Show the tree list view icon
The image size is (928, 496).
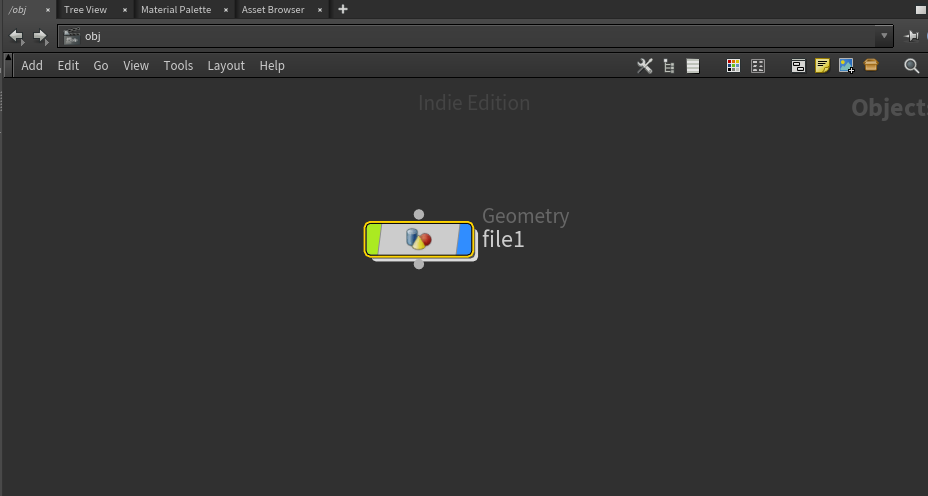click(x=669, y=66)
